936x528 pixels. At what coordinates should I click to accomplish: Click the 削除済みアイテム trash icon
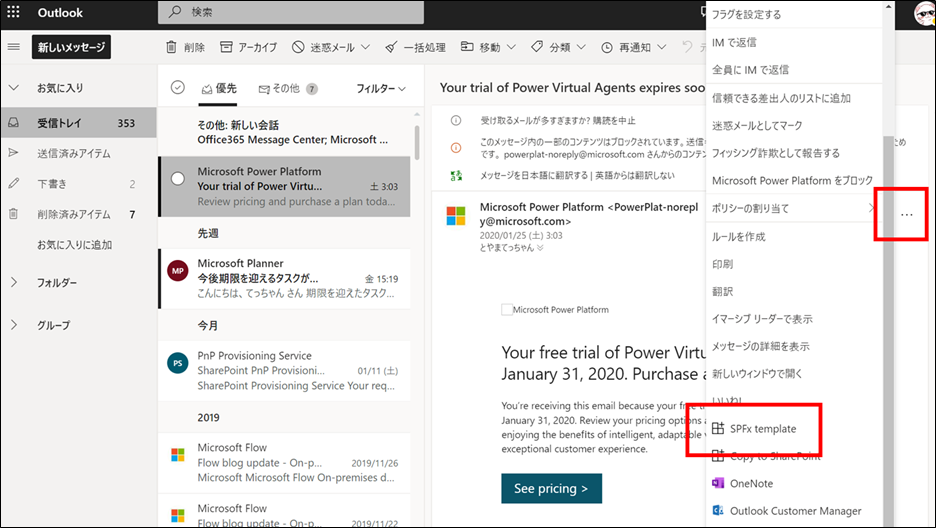(x=13, y=214)
